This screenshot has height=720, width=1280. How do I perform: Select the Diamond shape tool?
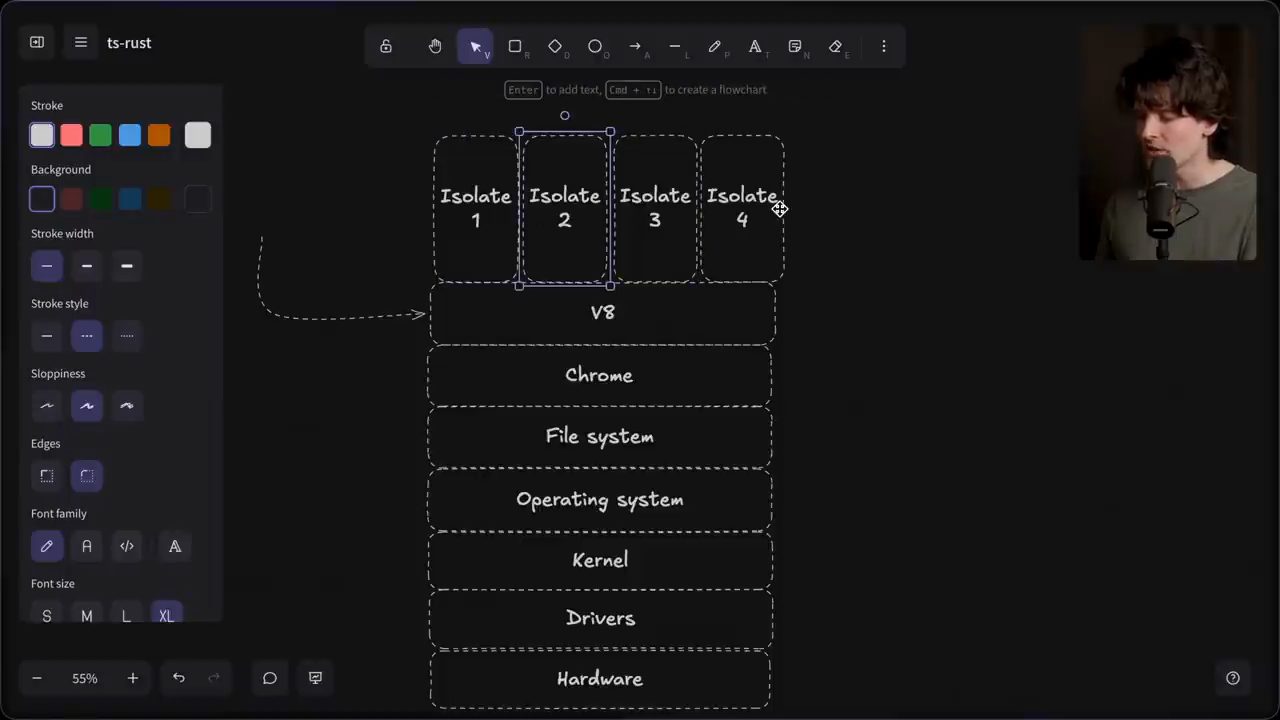pos(555,46)
